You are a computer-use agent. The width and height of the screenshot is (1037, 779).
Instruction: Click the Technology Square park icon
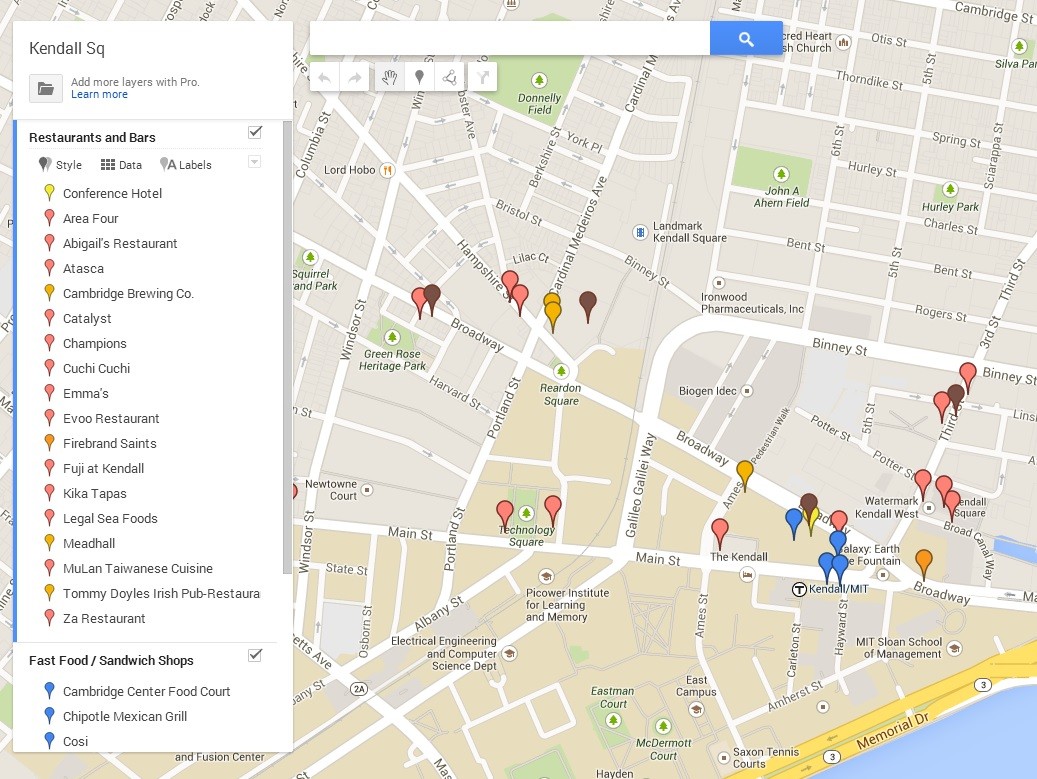(x=526, y=512)
